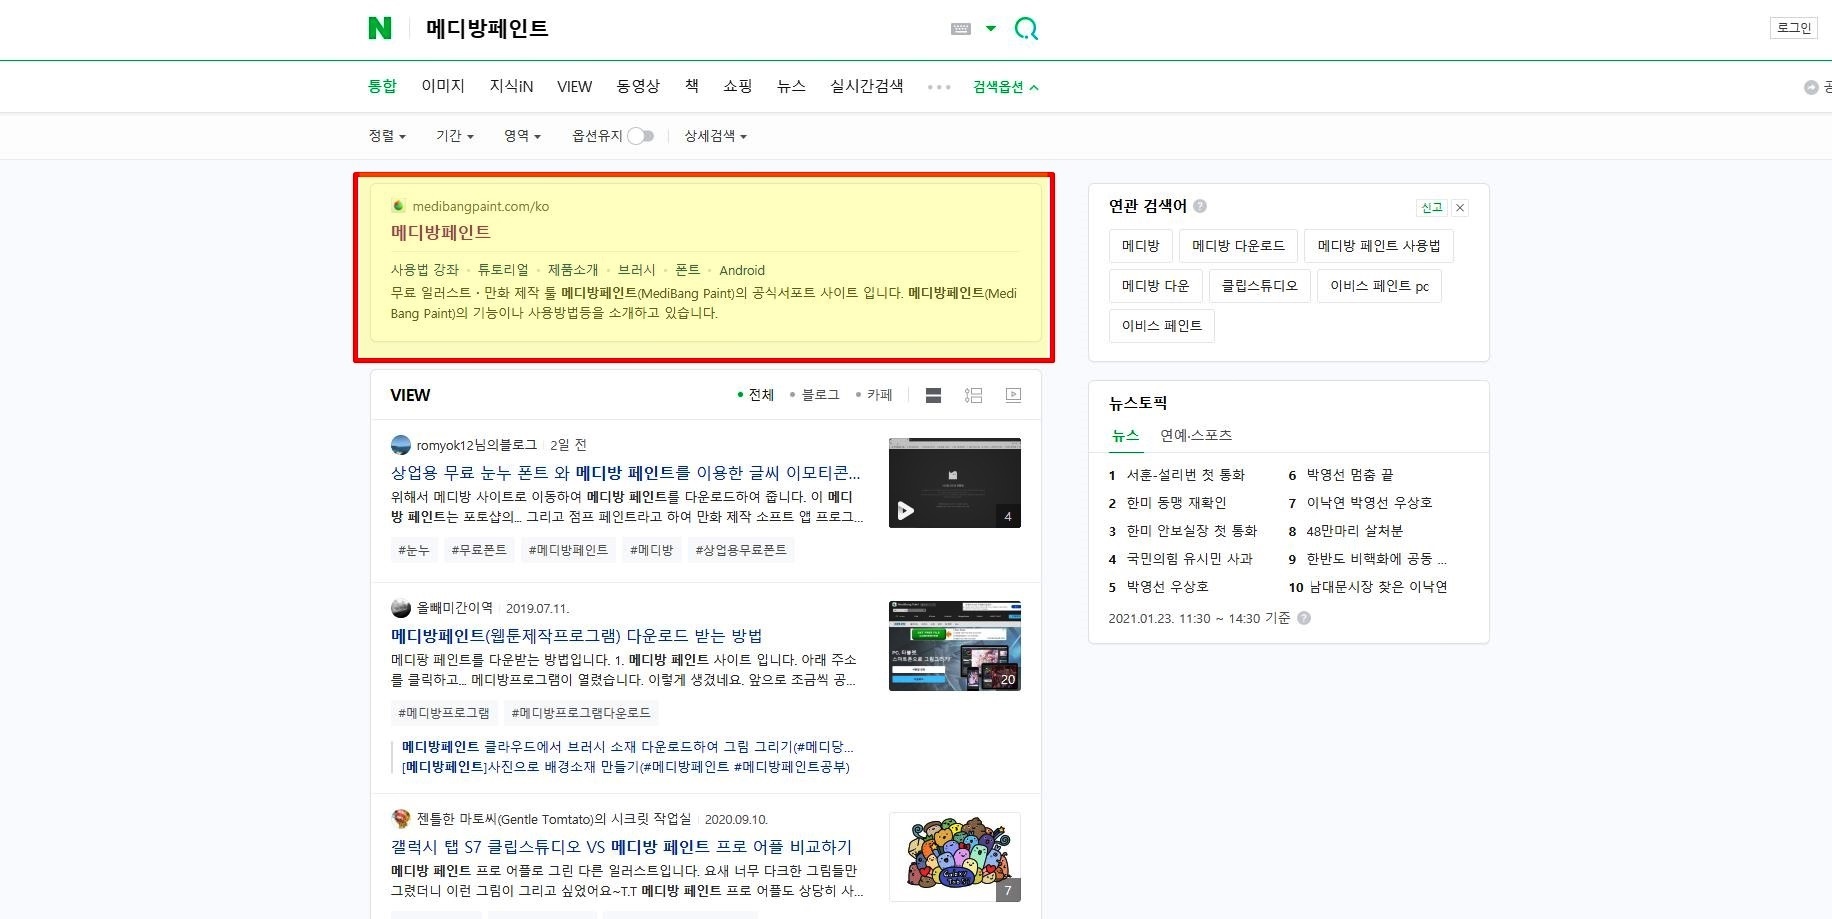Switch to card list view icon
1832x919 pixels.
[x=933, y=395]
